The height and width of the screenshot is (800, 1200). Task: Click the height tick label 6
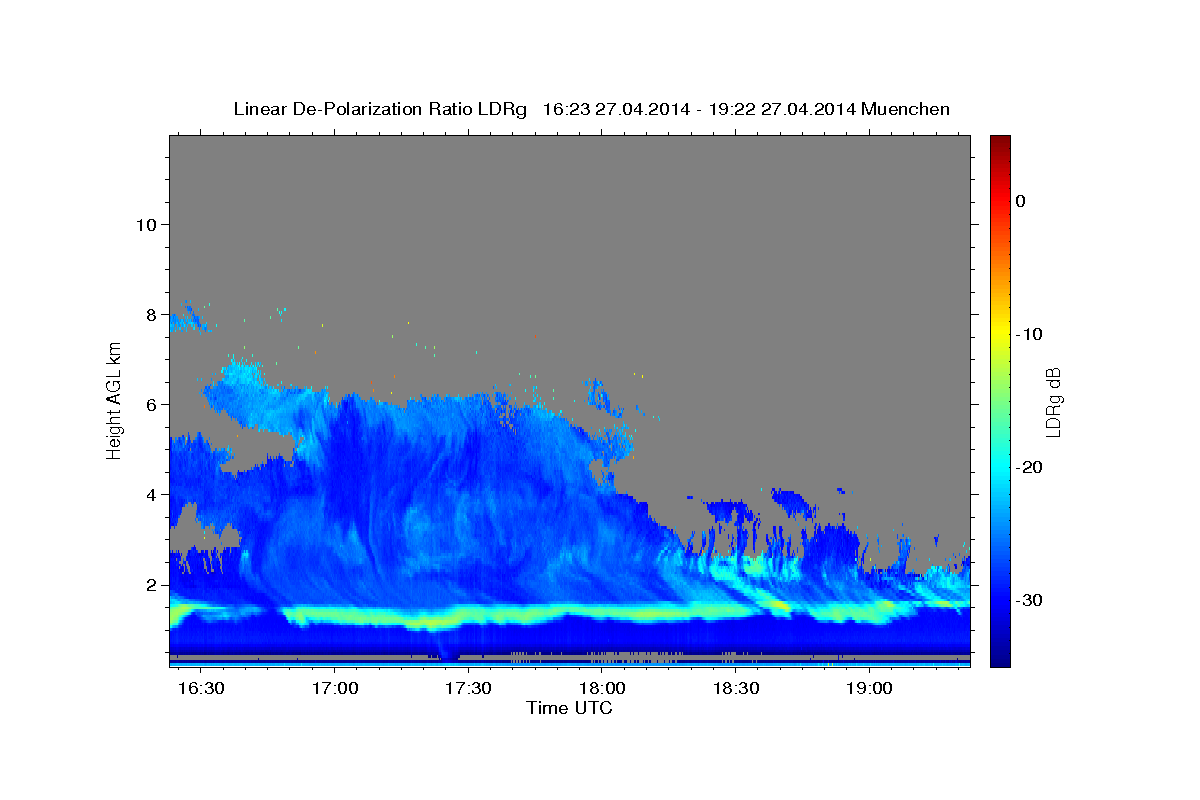coord(150,405)
